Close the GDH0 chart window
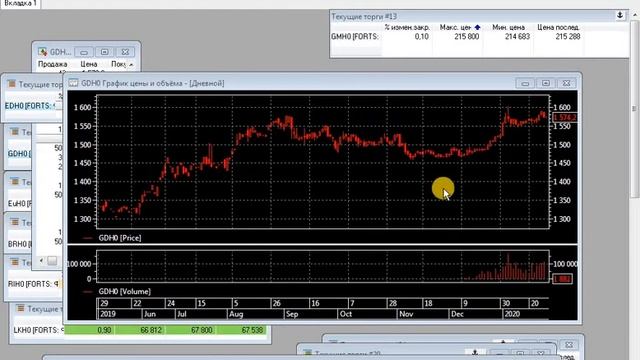Viewport: 640px width, 360px height. click(567, 83)
